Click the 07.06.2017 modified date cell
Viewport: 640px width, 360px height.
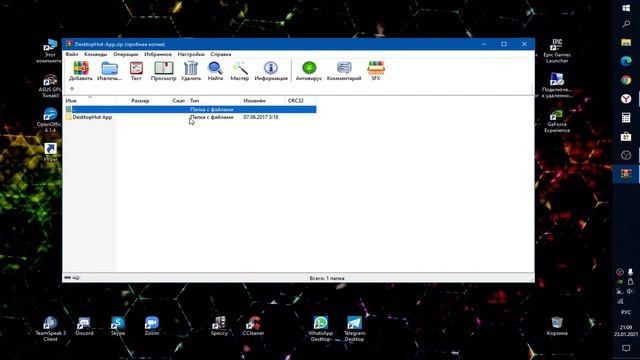tap(261, 117)
